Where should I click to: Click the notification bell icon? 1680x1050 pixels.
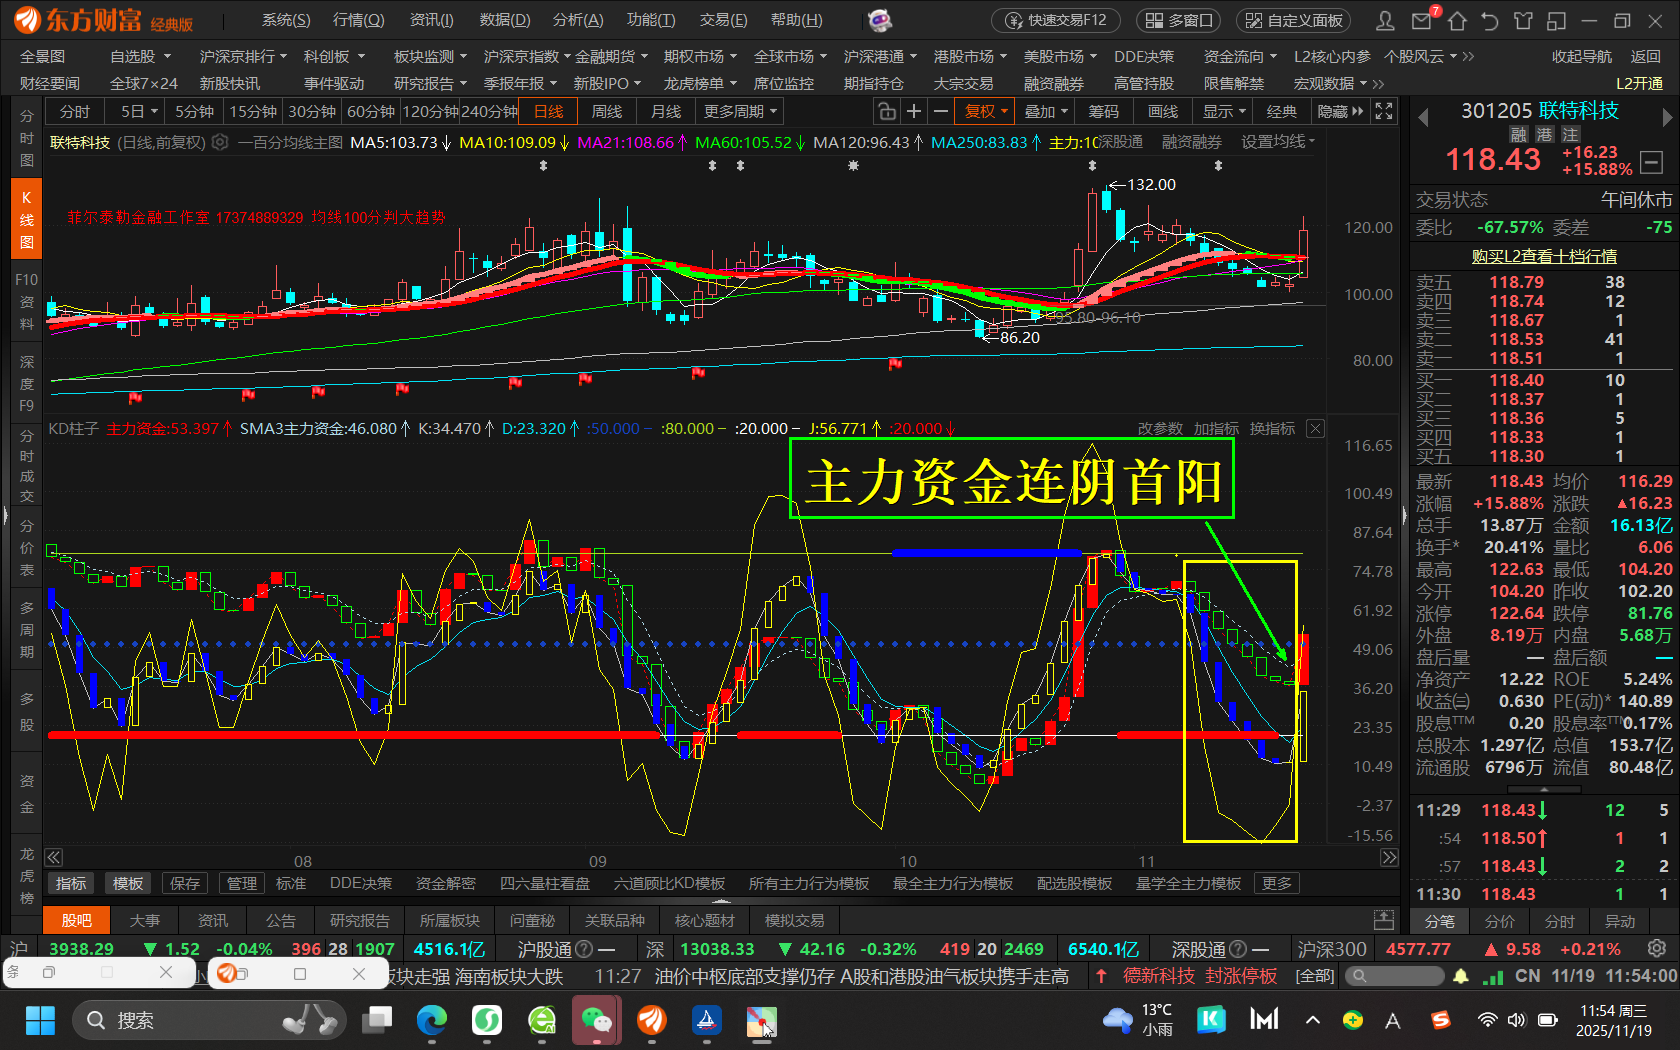tap(1461, 975)
